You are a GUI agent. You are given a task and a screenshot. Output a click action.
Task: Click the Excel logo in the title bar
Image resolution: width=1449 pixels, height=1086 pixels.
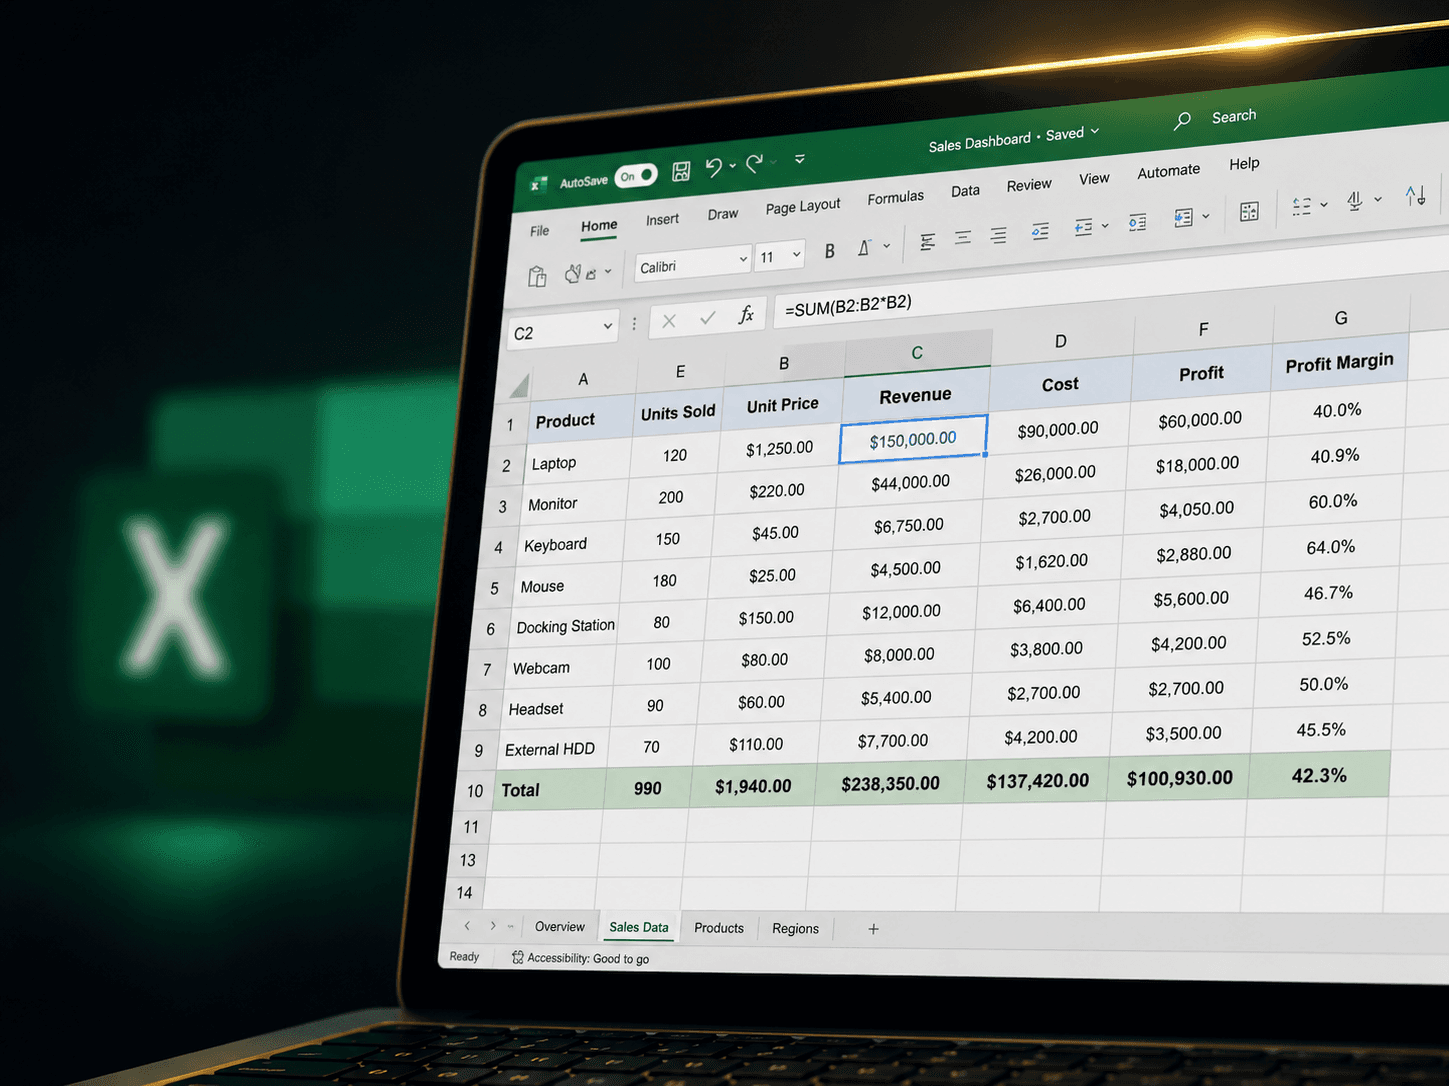pyautogui.click(x=538, y=184)
